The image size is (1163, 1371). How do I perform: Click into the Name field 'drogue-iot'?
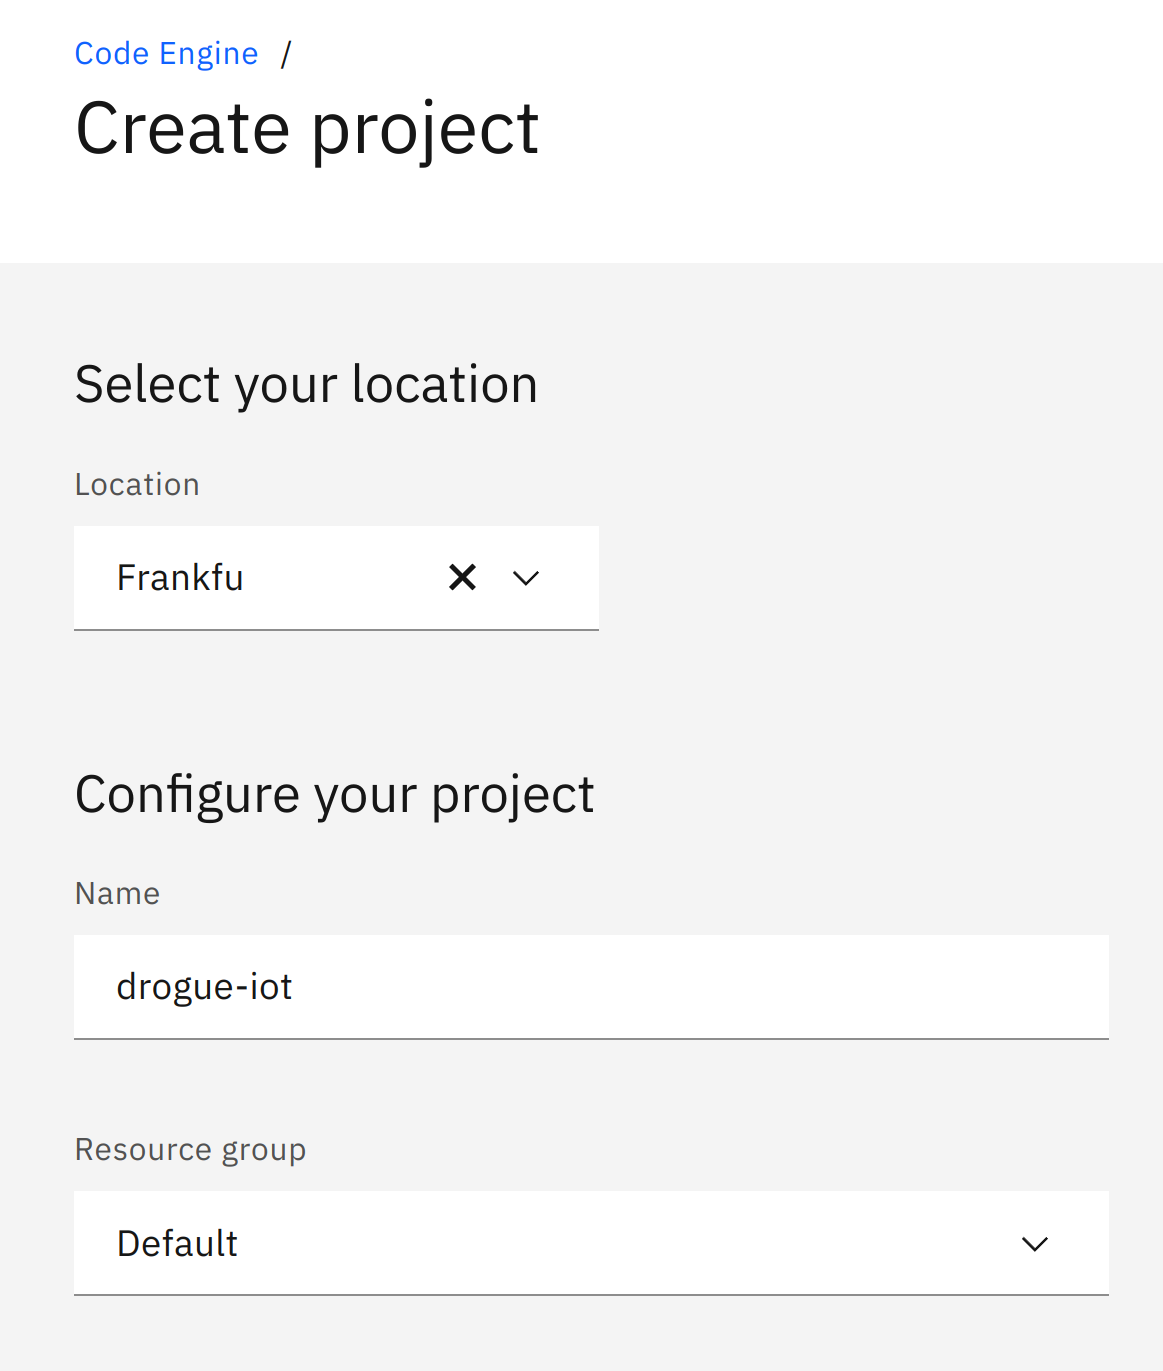[591, 987]
